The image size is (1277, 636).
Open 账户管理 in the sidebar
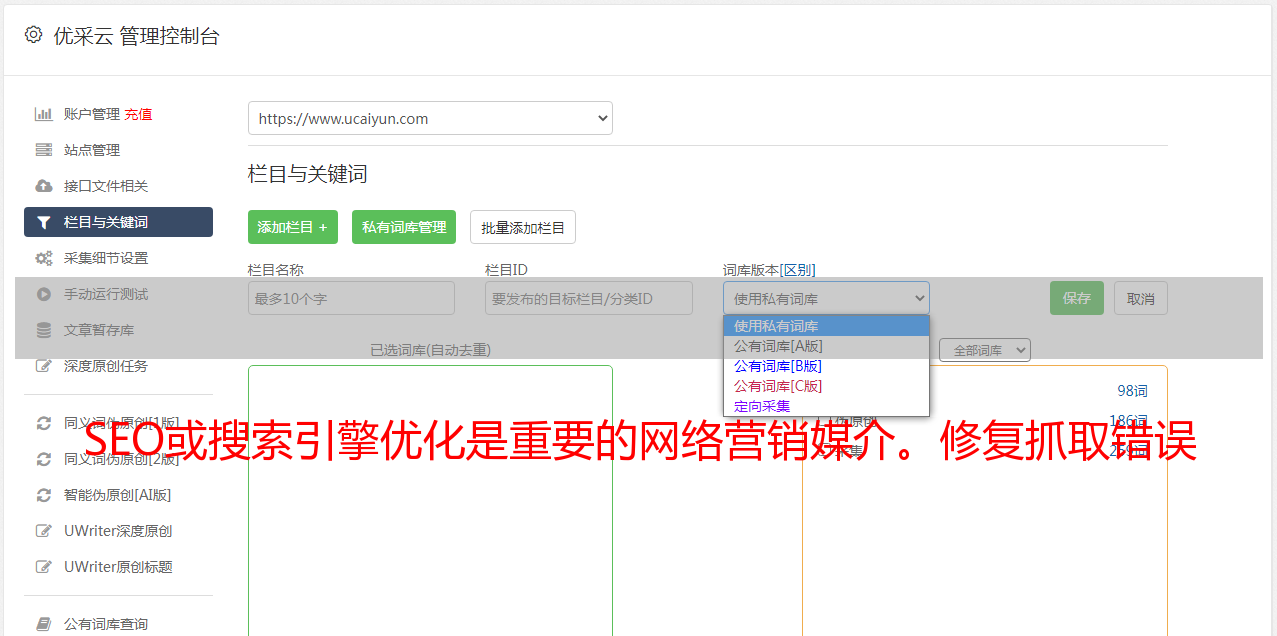pyautogui.click(x=91, y=114)
